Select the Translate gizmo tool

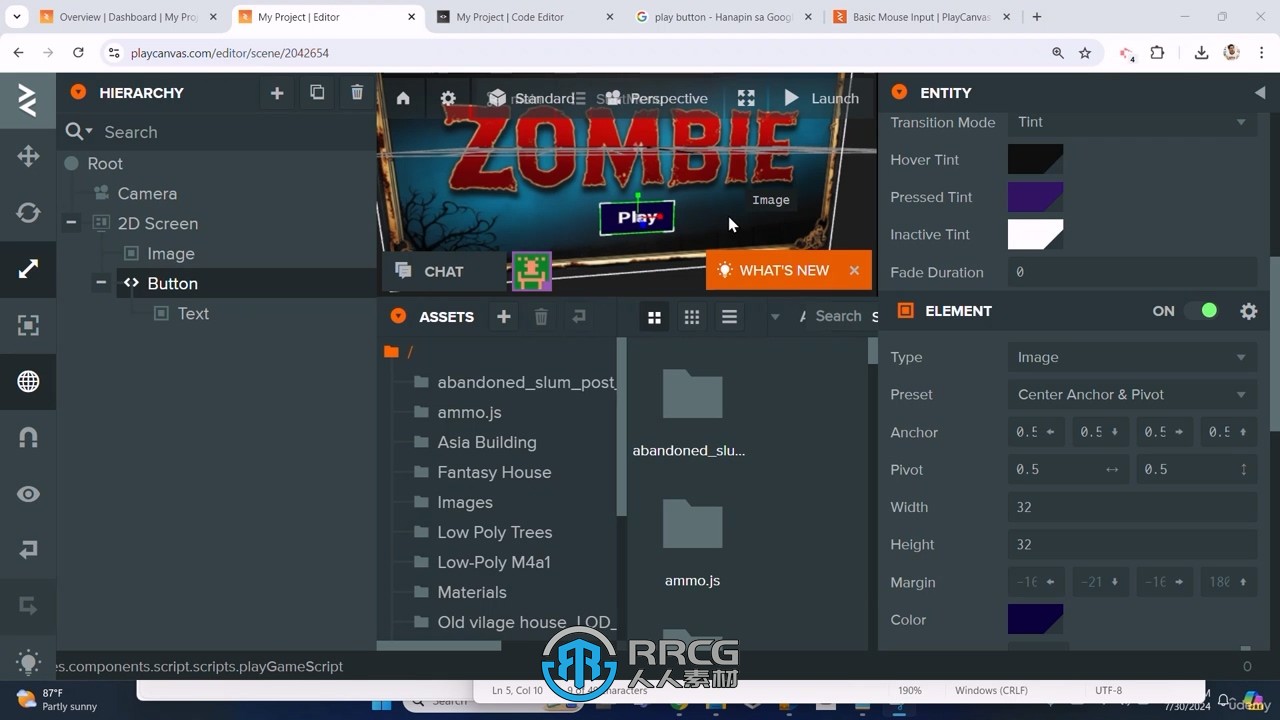(28, 156)
